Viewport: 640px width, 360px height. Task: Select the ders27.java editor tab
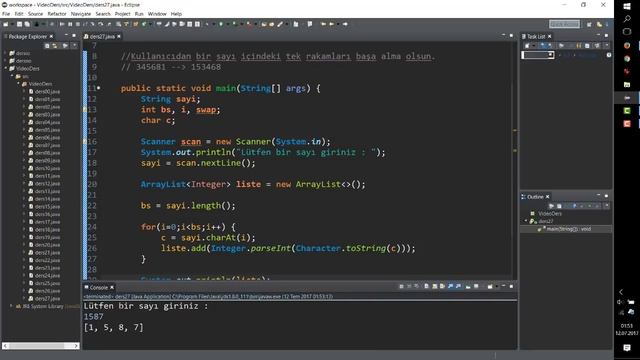tap(102, 36)
